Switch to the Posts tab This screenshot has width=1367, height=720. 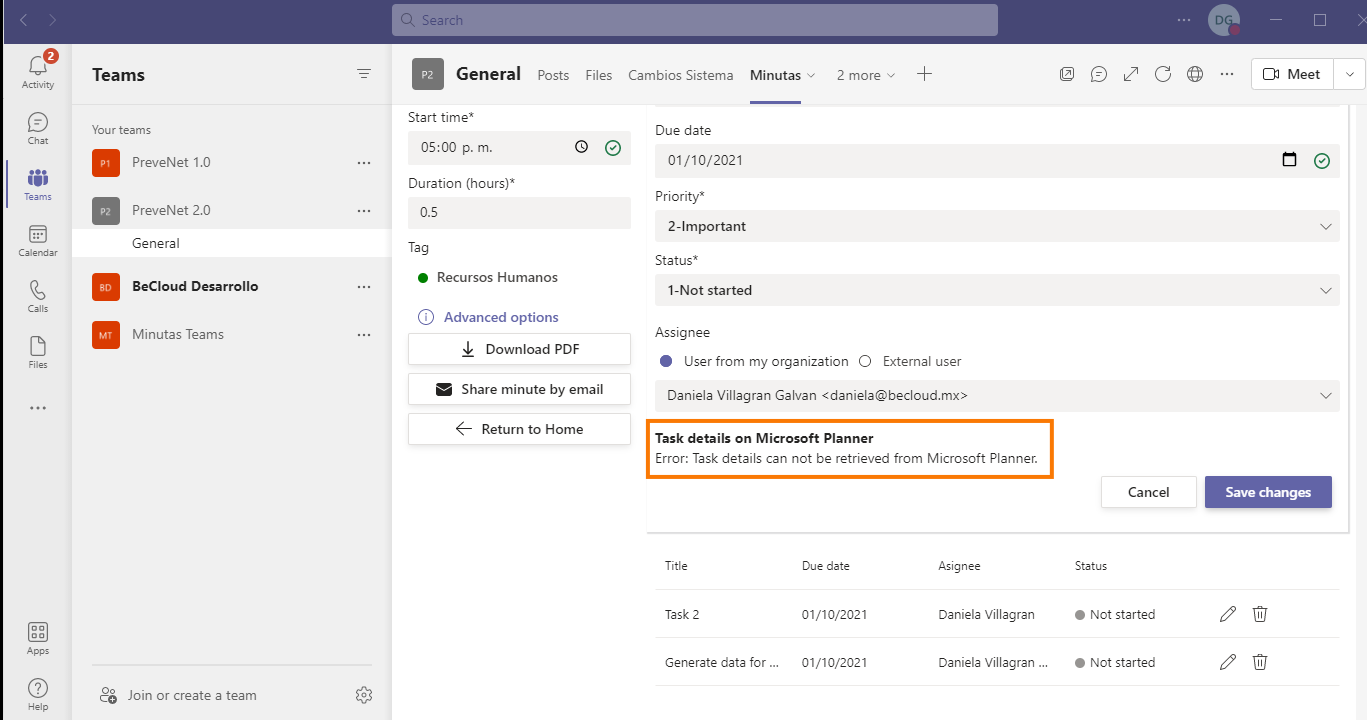pos(553,75)
